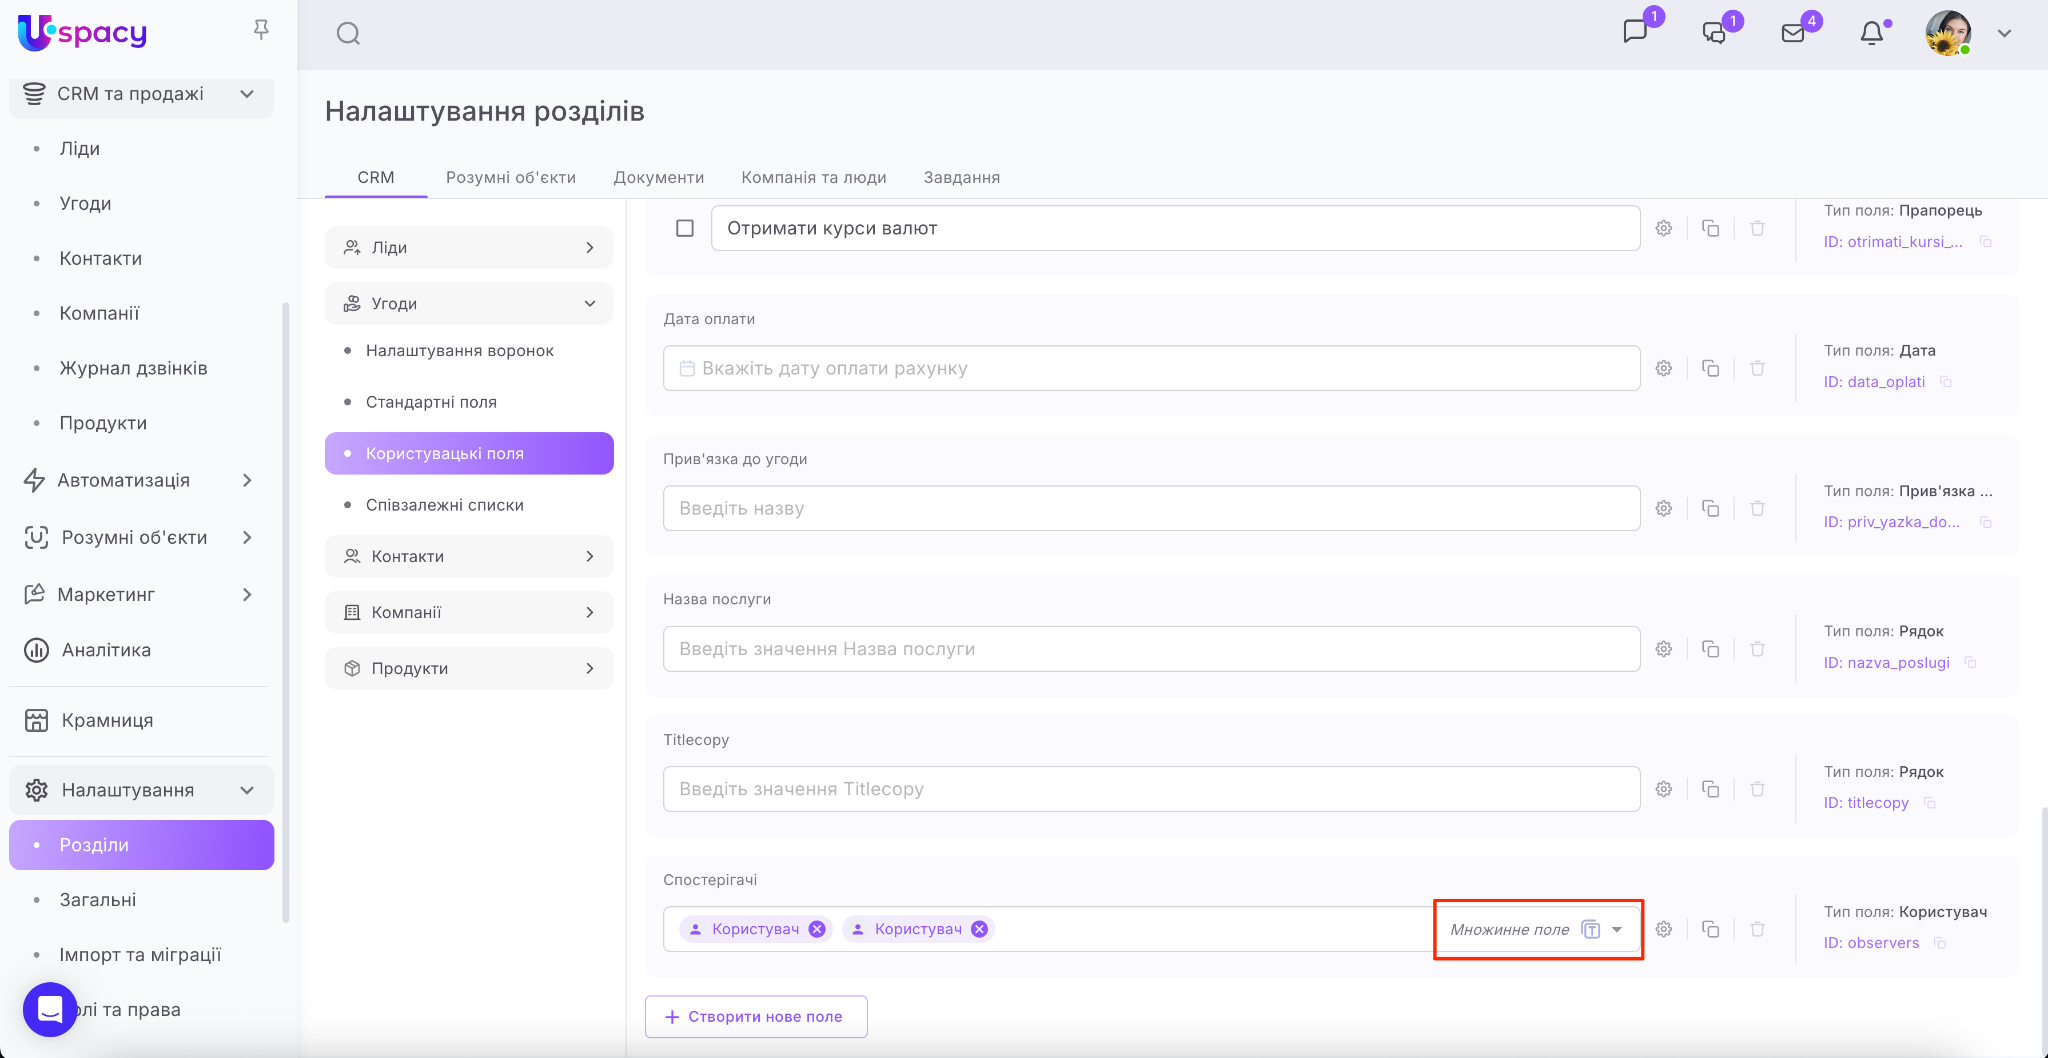
Task: Open the email inbox icon
Action: (x=1793, y=33)
